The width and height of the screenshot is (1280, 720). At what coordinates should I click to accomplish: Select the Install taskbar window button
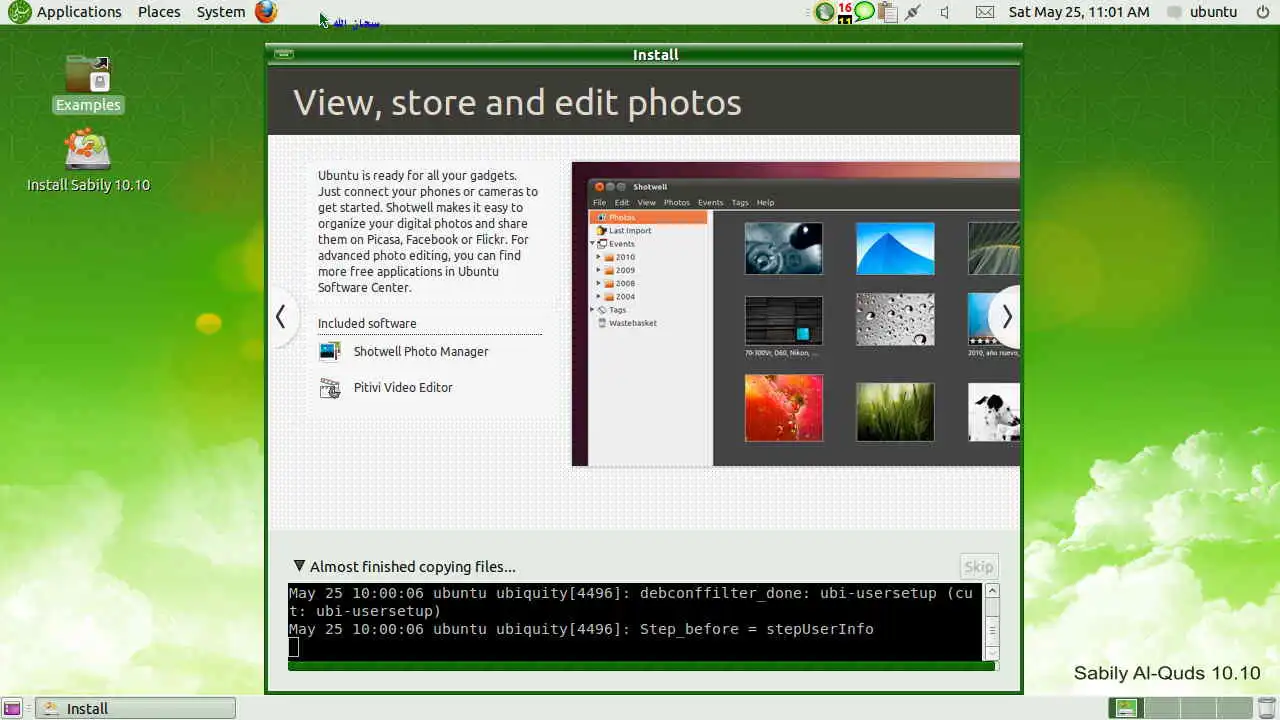tap(136, 708)
